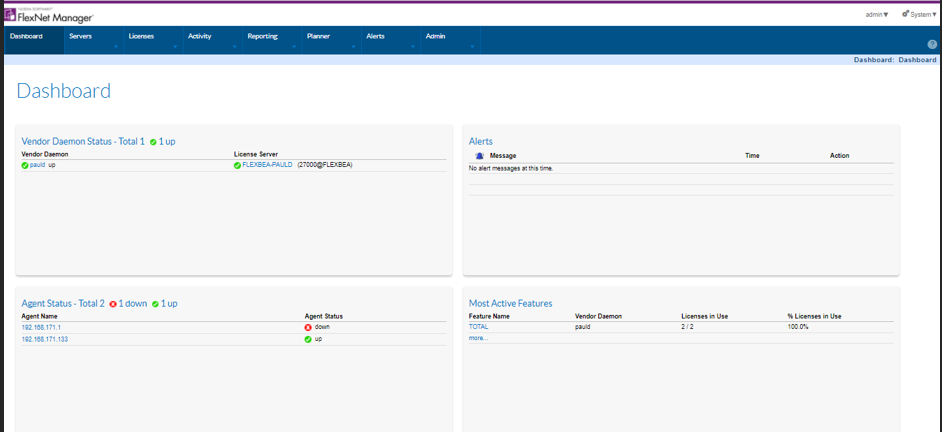Click the large Dashboard page heading
This screenshot has height=432, width=942.
(x=64, y=91)
